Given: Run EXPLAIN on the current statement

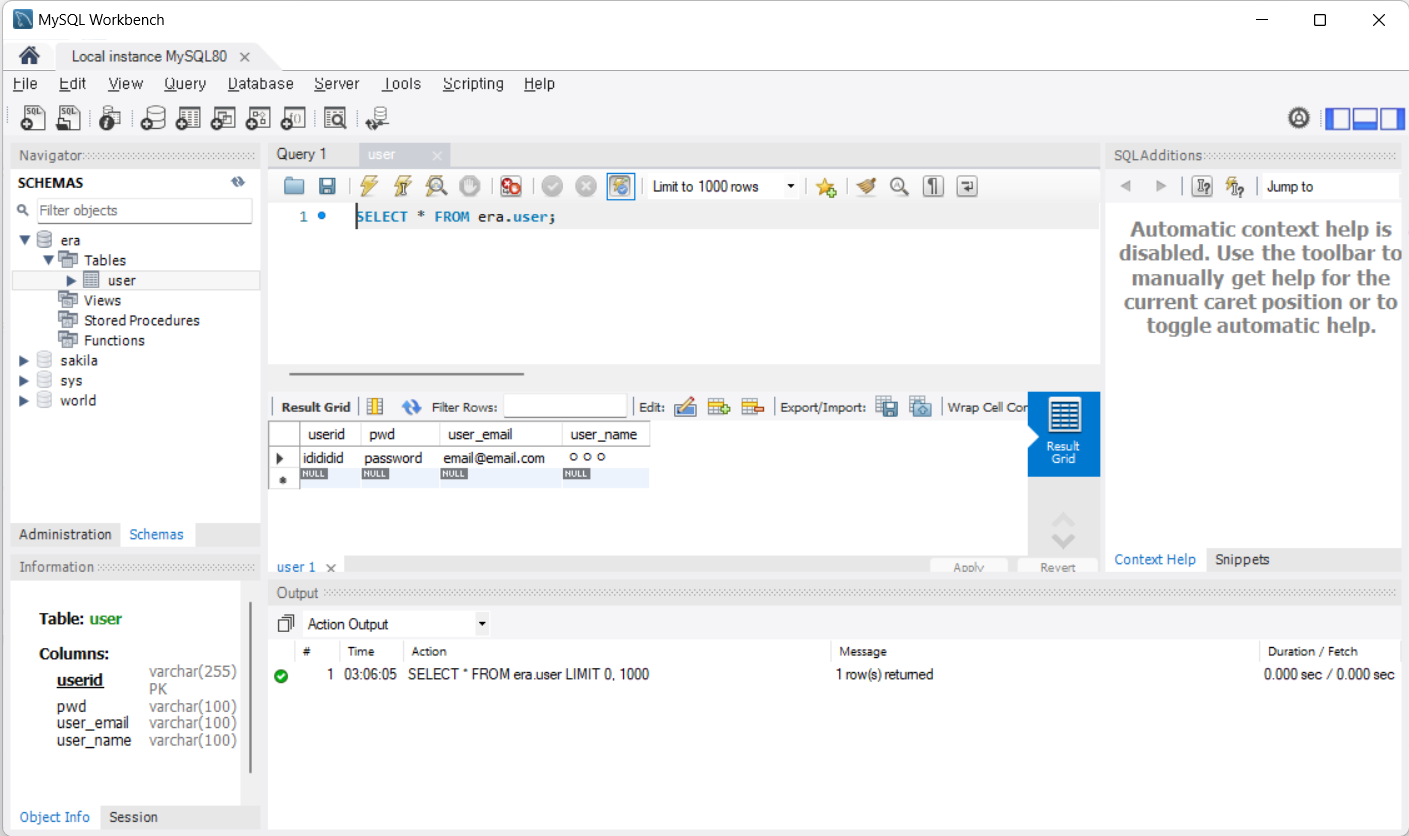Looking at the screenshot, I should (x=437, y=186).
